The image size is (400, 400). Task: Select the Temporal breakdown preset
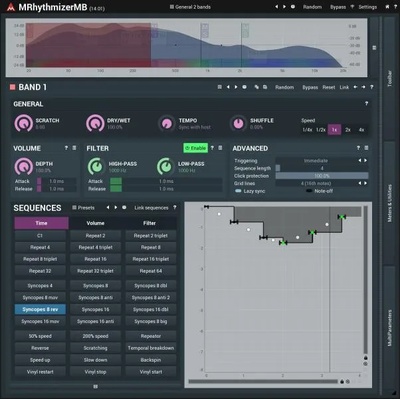point(151,348)
